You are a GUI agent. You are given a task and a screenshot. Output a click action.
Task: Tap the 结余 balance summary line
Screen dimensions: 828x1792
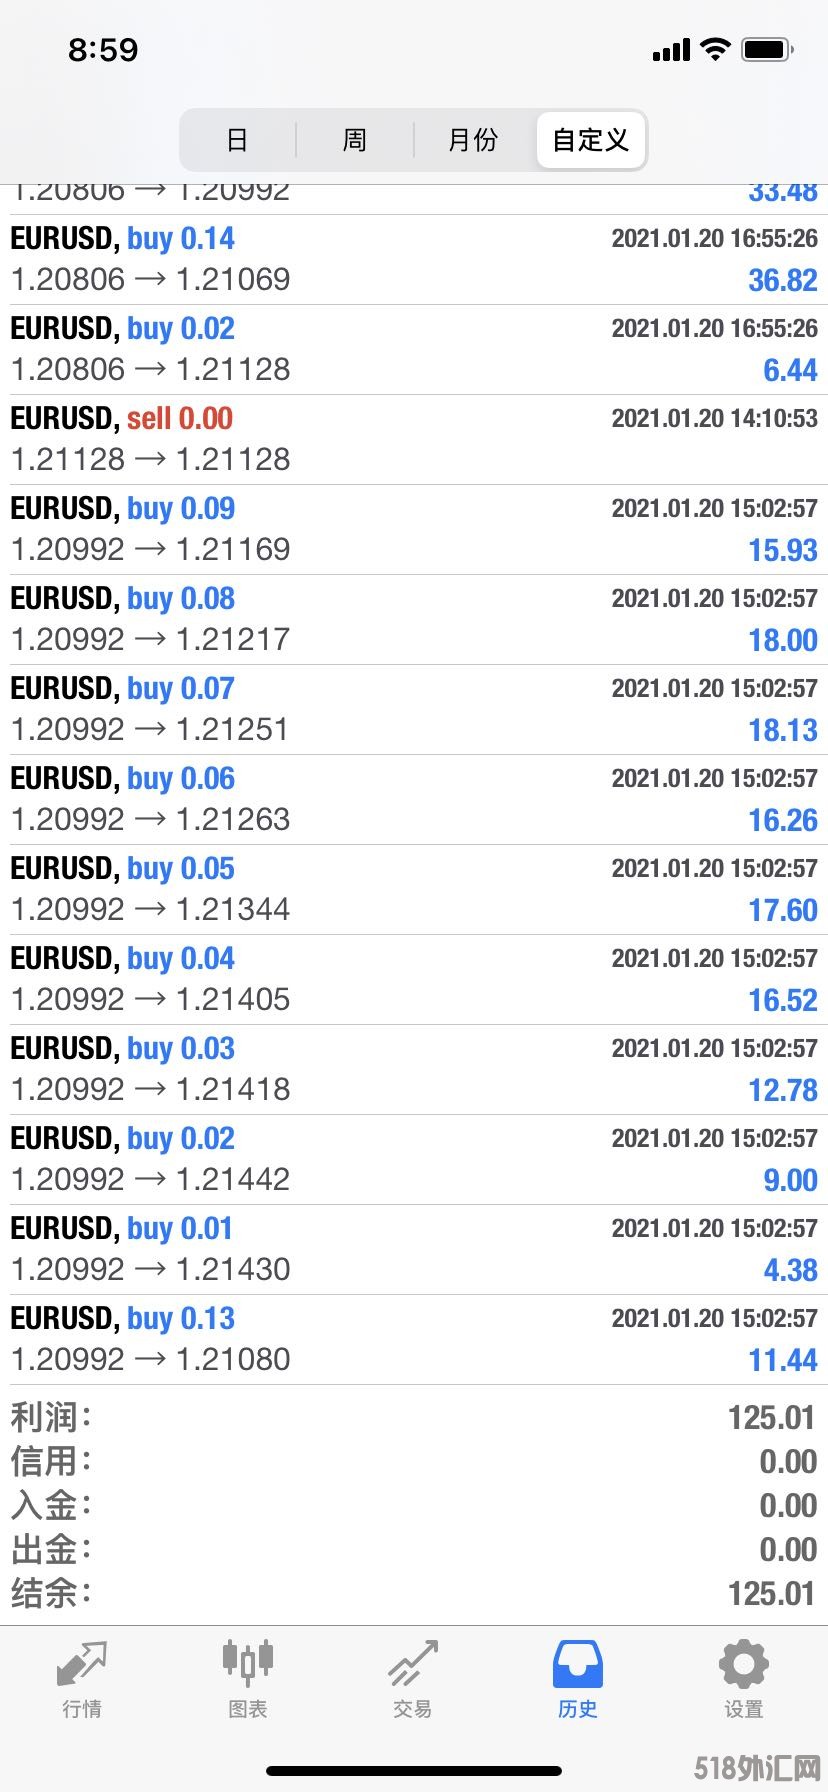[x=414, y=1593]
